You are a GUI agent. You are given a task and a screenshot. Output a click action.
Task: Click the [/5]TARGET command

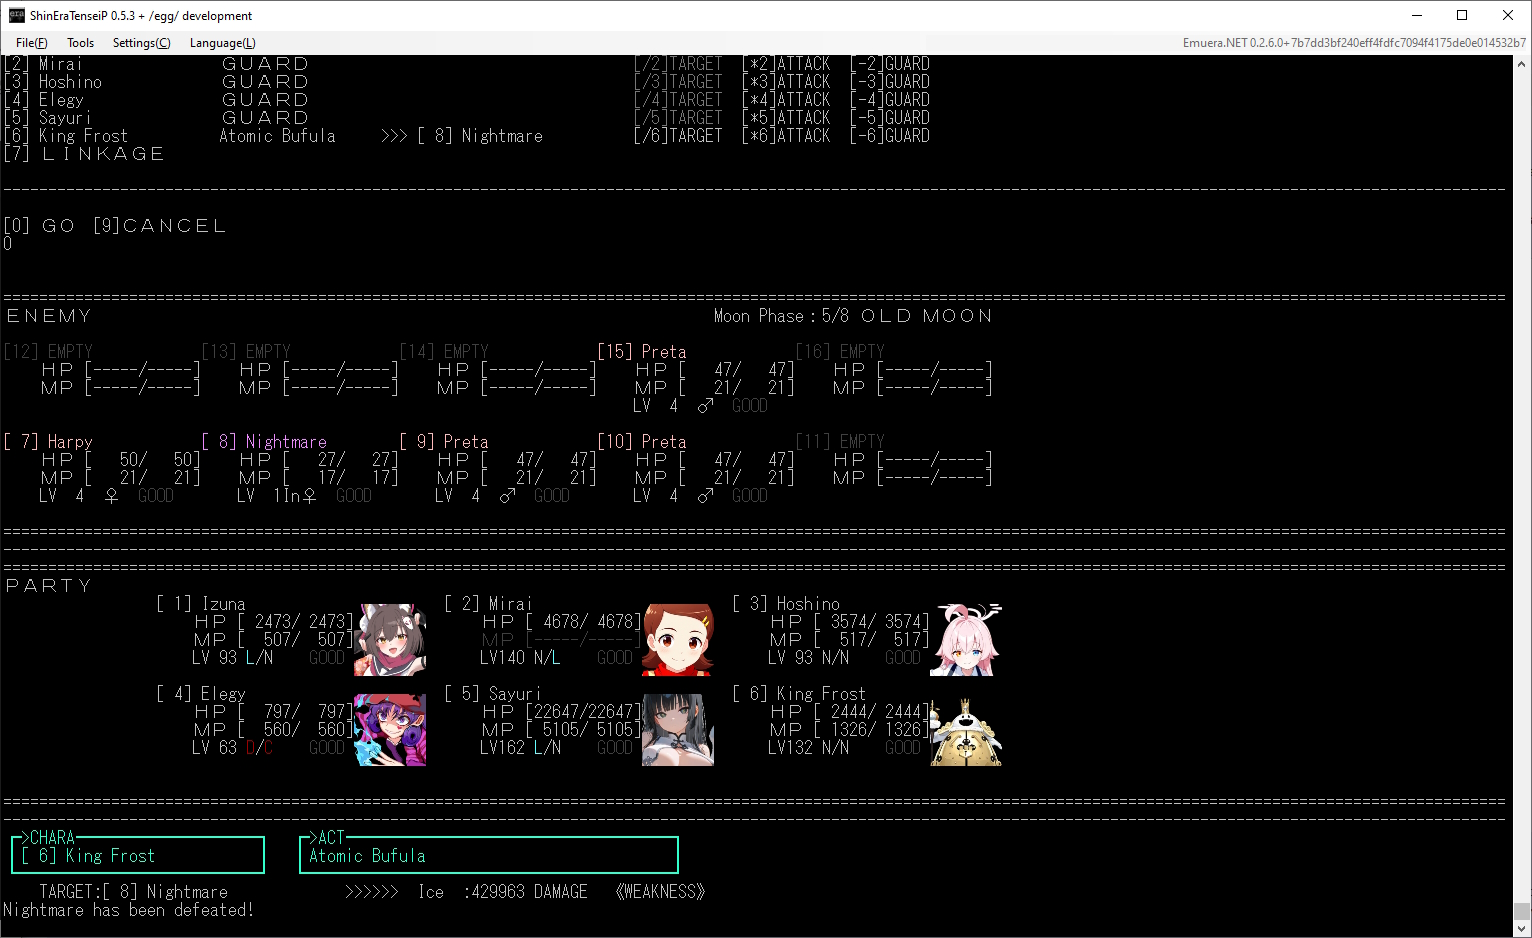(x=678, y=118)
